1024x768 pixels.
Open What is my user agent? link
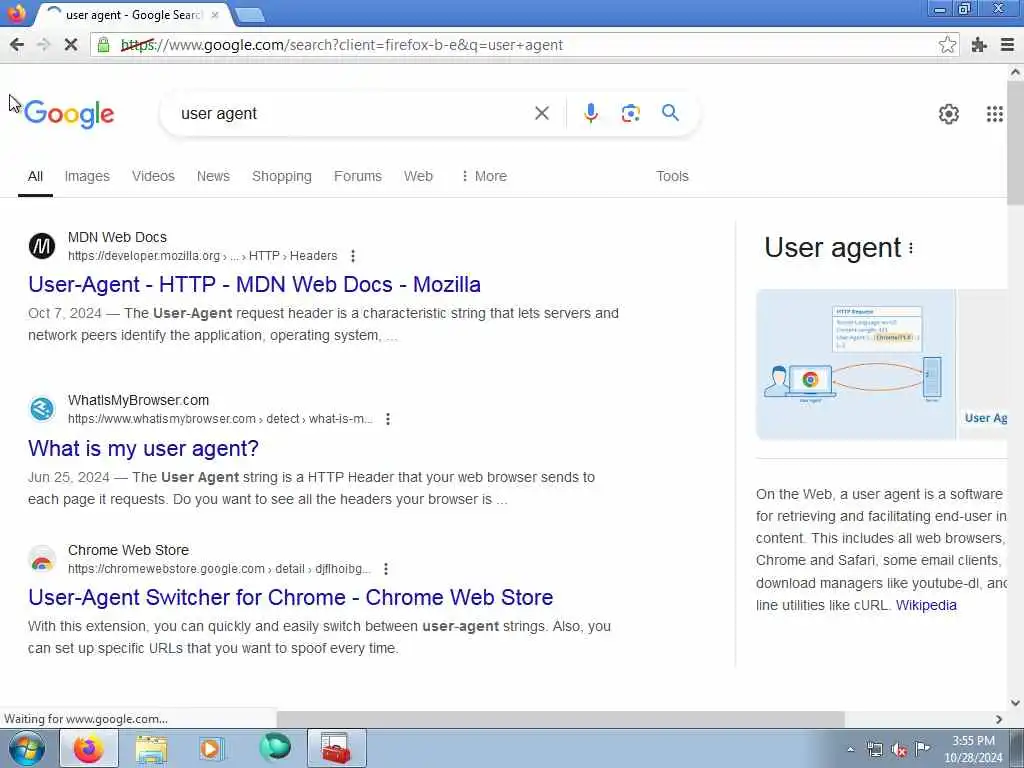[x=143, y=449]
